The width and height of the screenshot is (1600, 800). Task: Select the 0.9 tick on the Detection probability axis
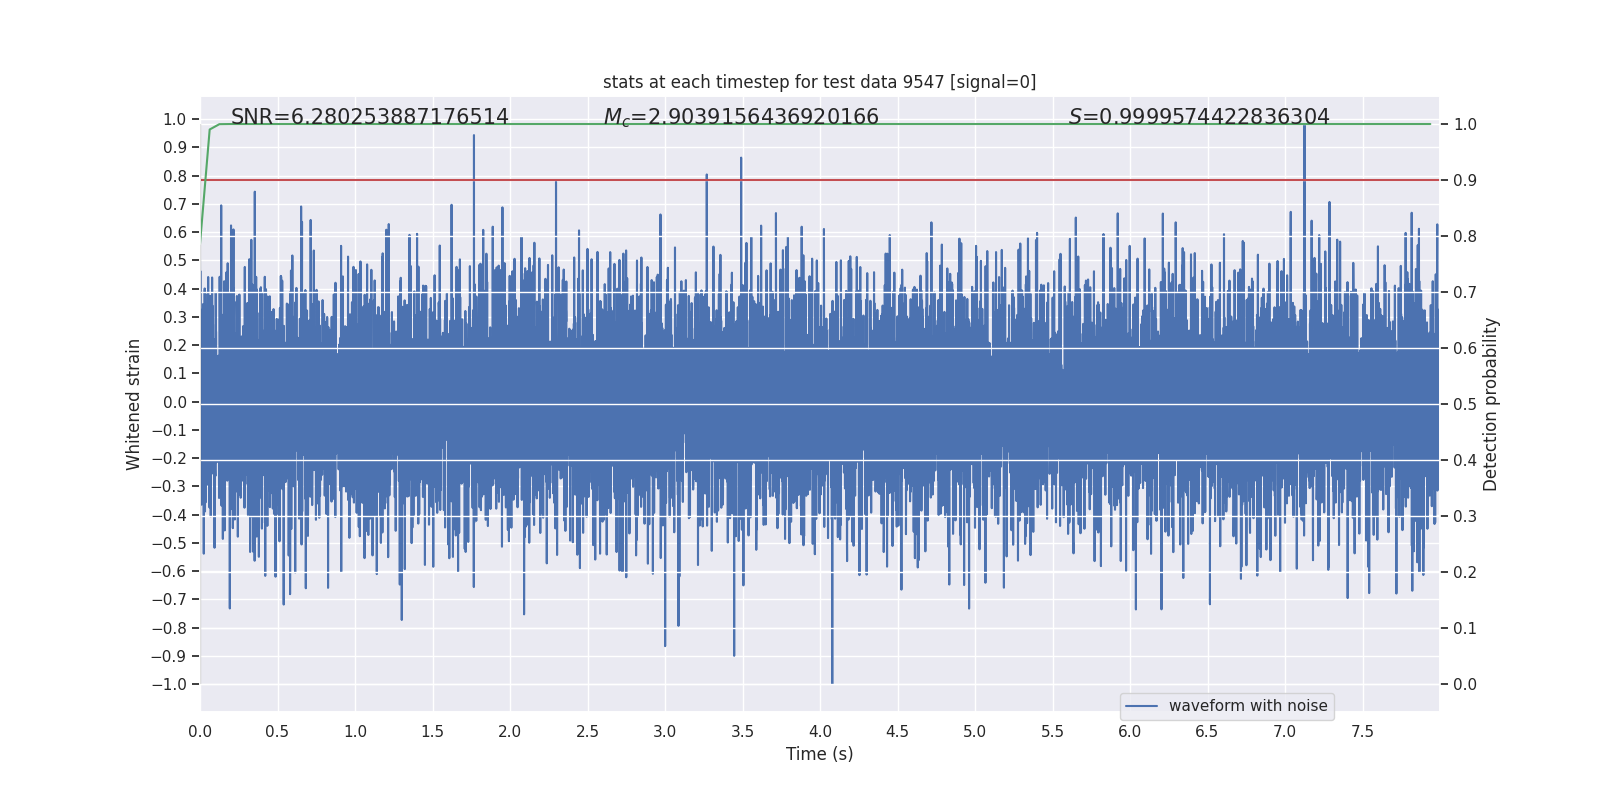point(1465,181)
